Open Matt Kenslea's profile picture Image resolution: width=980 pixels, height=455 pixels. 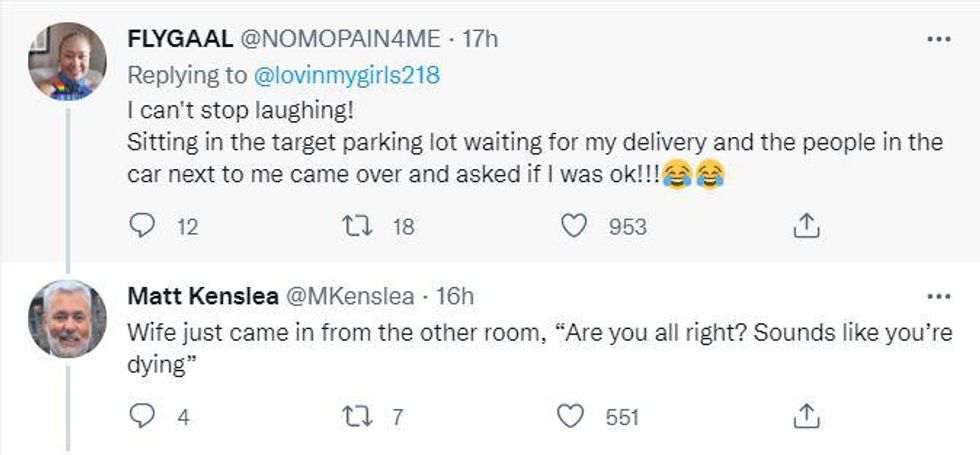[67, 319]
